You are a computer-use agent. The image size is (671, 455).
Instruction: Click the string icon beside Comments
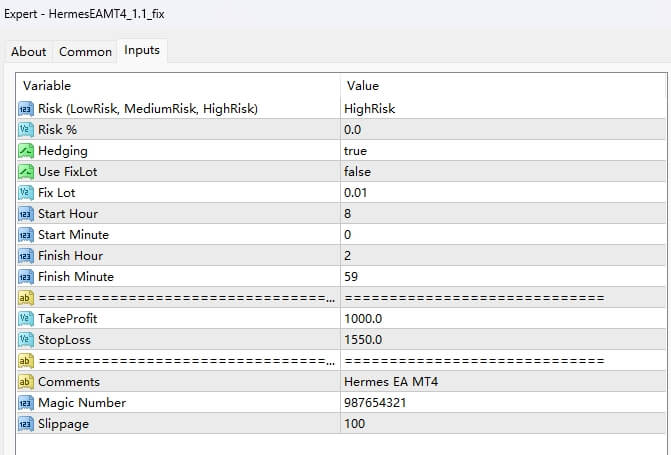coord(26,382)
